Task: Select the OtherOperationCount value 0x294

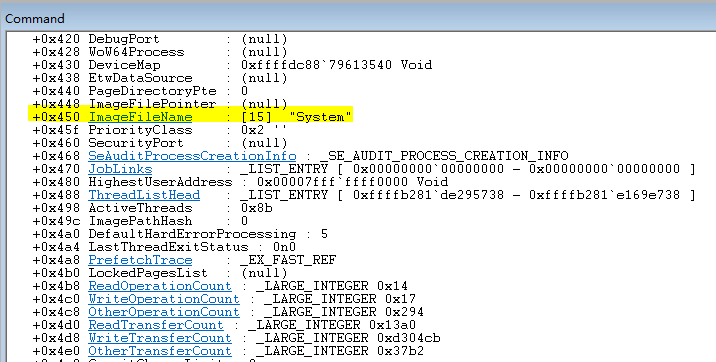Action: (x=405, y=312)
